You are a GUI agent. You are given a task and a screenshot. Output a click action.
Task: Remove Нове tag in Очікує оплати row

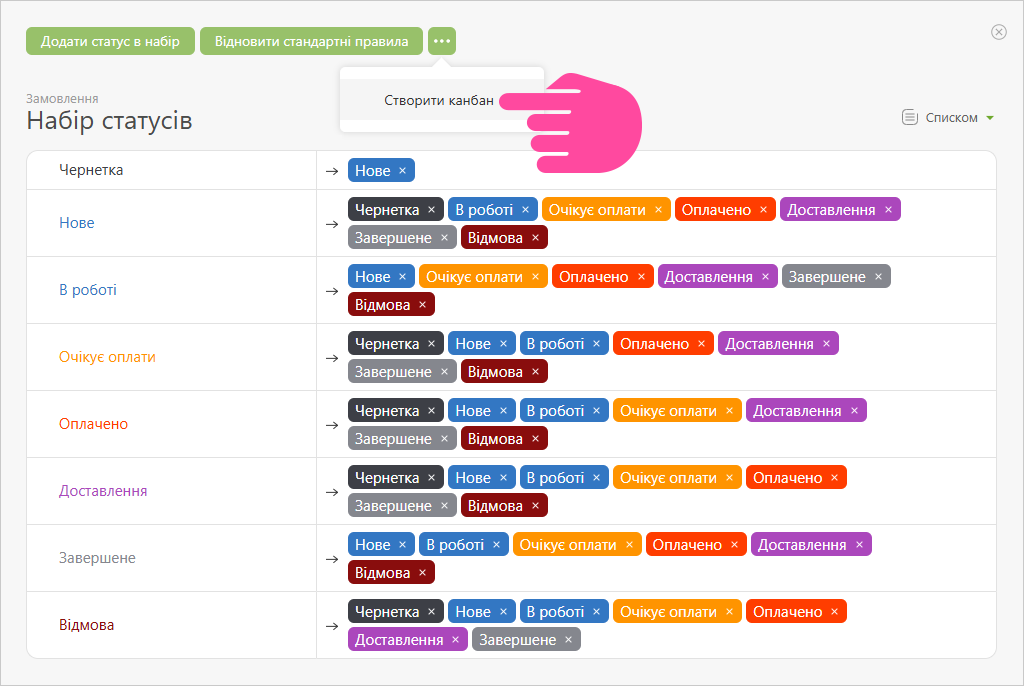coord(503,344)
